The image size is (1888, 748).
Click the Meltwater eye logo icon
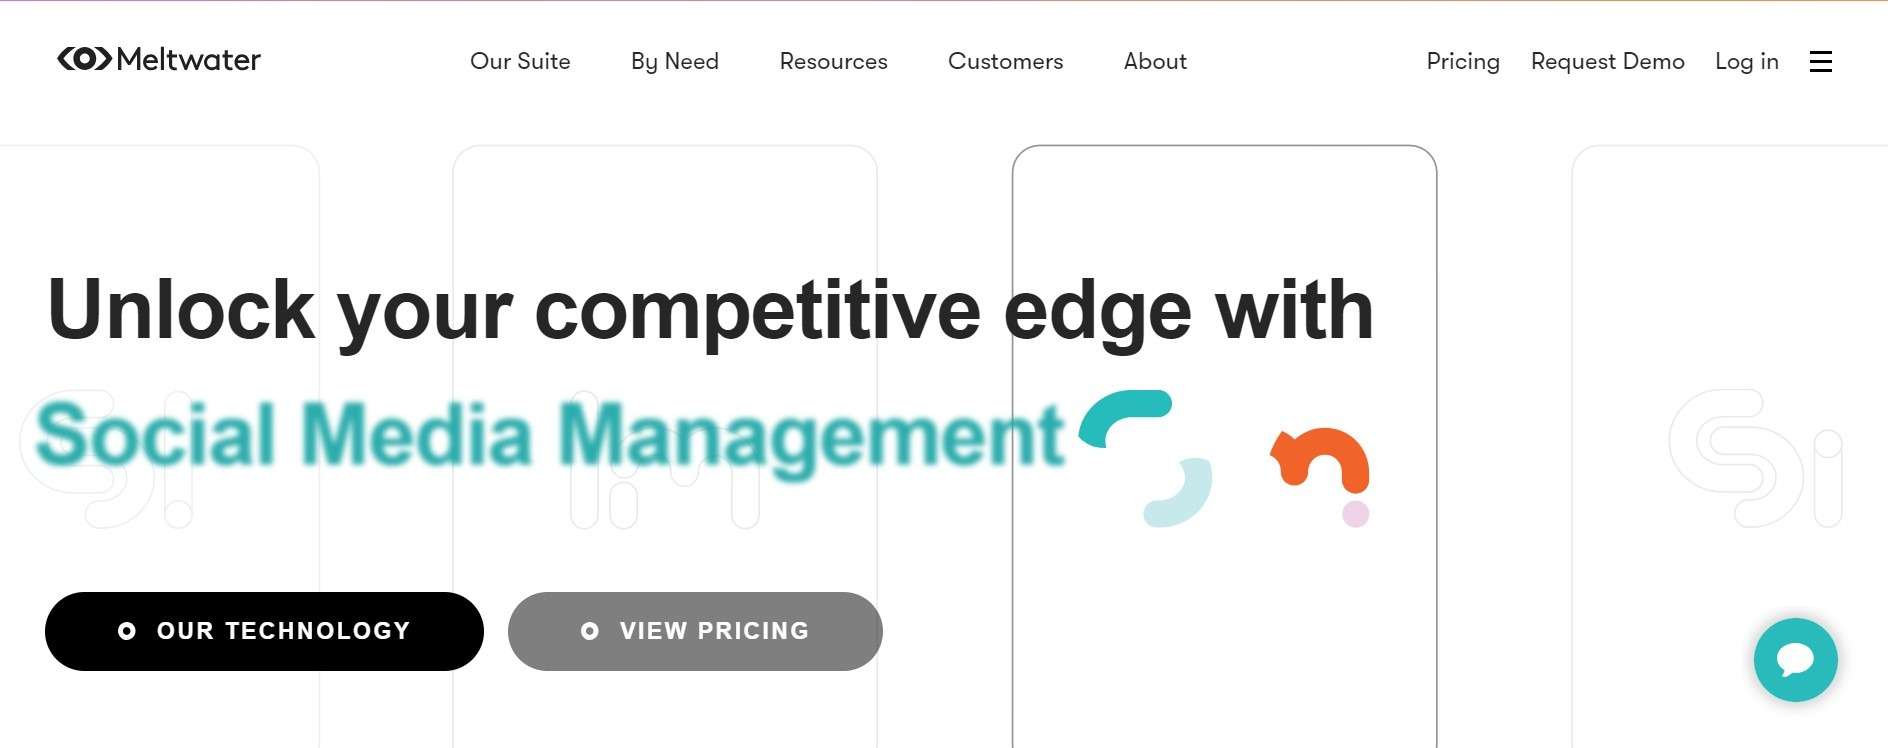tap(84, 59)
